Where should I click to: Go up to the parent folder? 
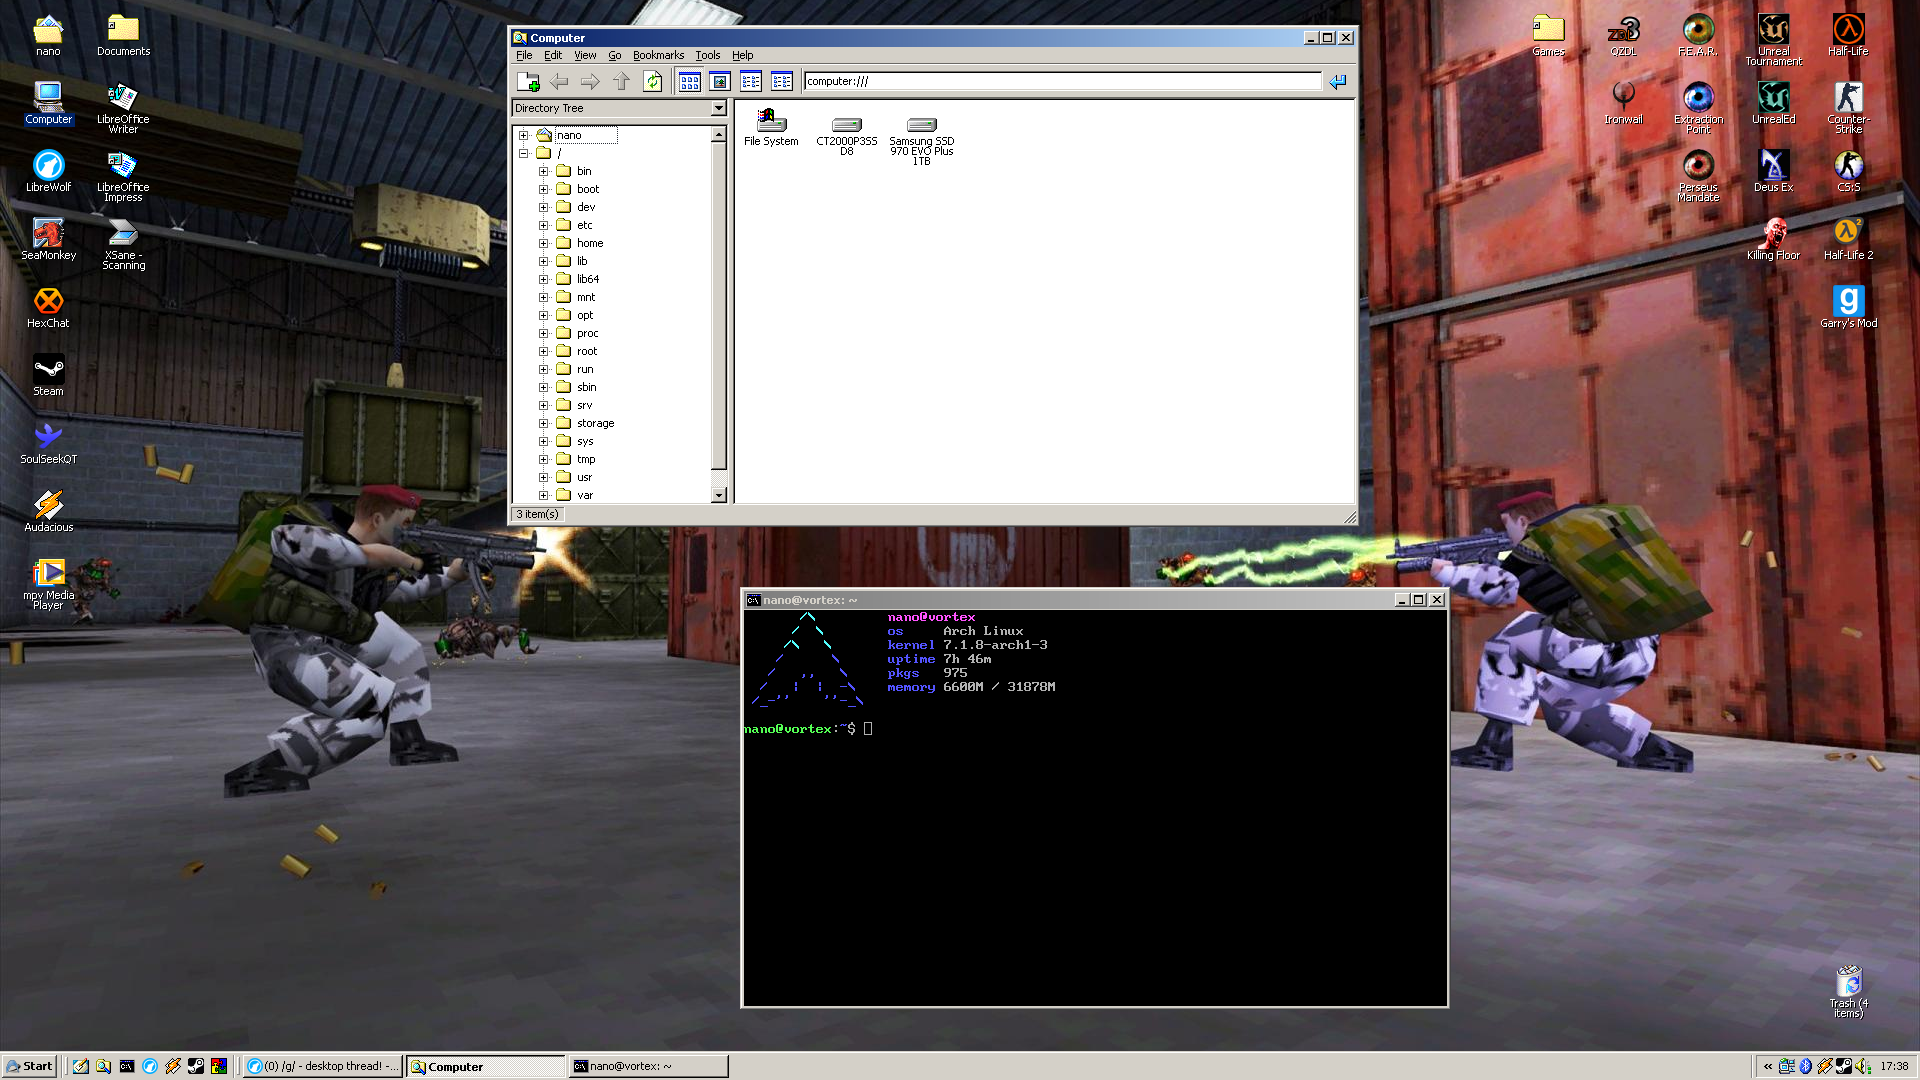621,82
